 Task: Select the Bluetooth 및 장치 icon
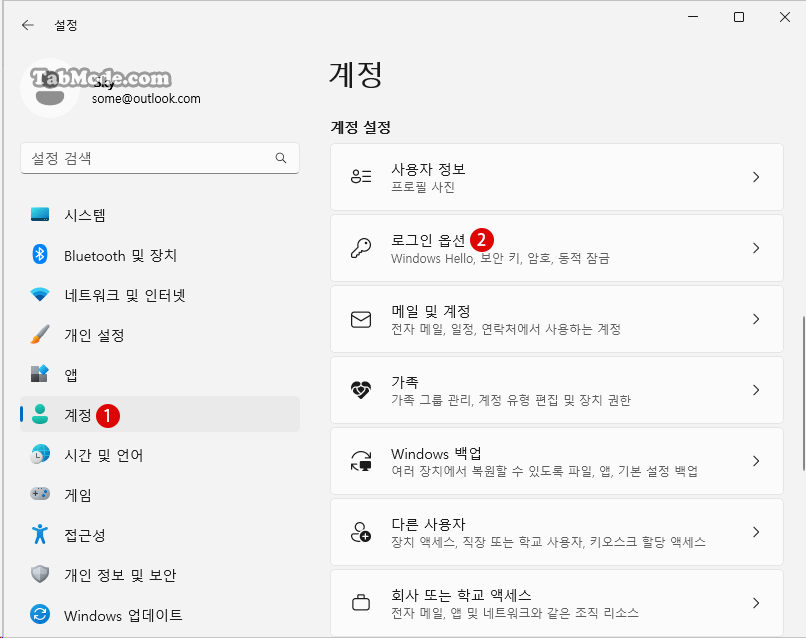point(40,254)
